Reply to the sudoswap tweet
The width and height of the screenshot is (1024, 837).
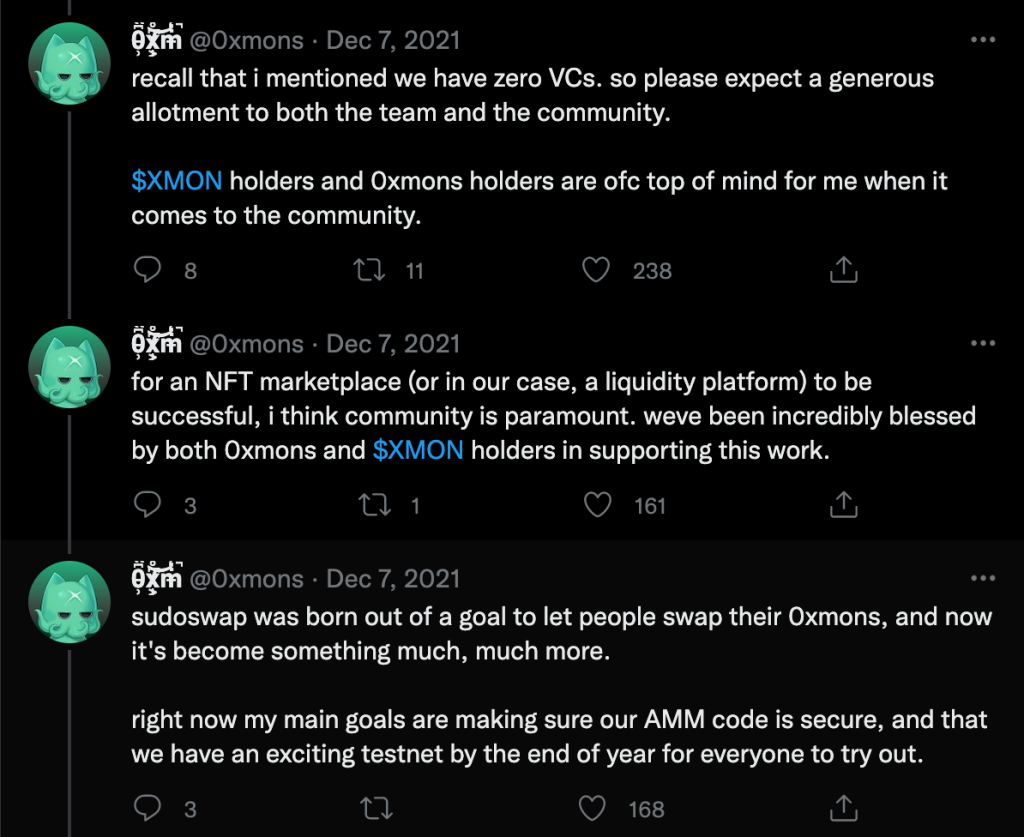(147, 808)
